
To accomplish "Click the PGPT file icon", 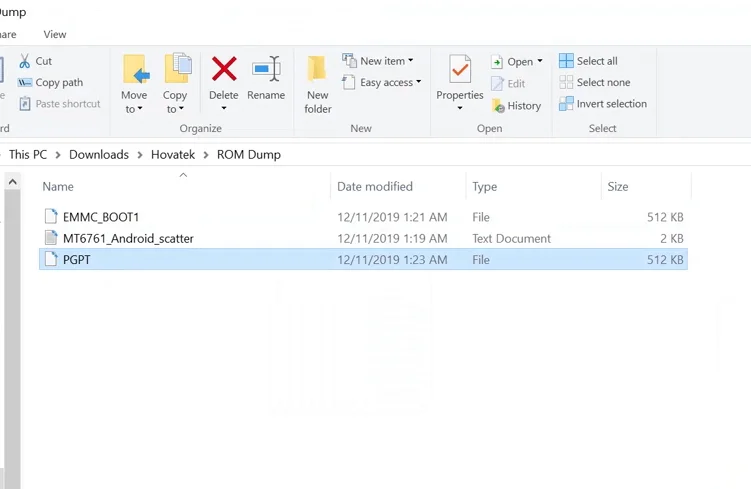I will coord(51,259).
